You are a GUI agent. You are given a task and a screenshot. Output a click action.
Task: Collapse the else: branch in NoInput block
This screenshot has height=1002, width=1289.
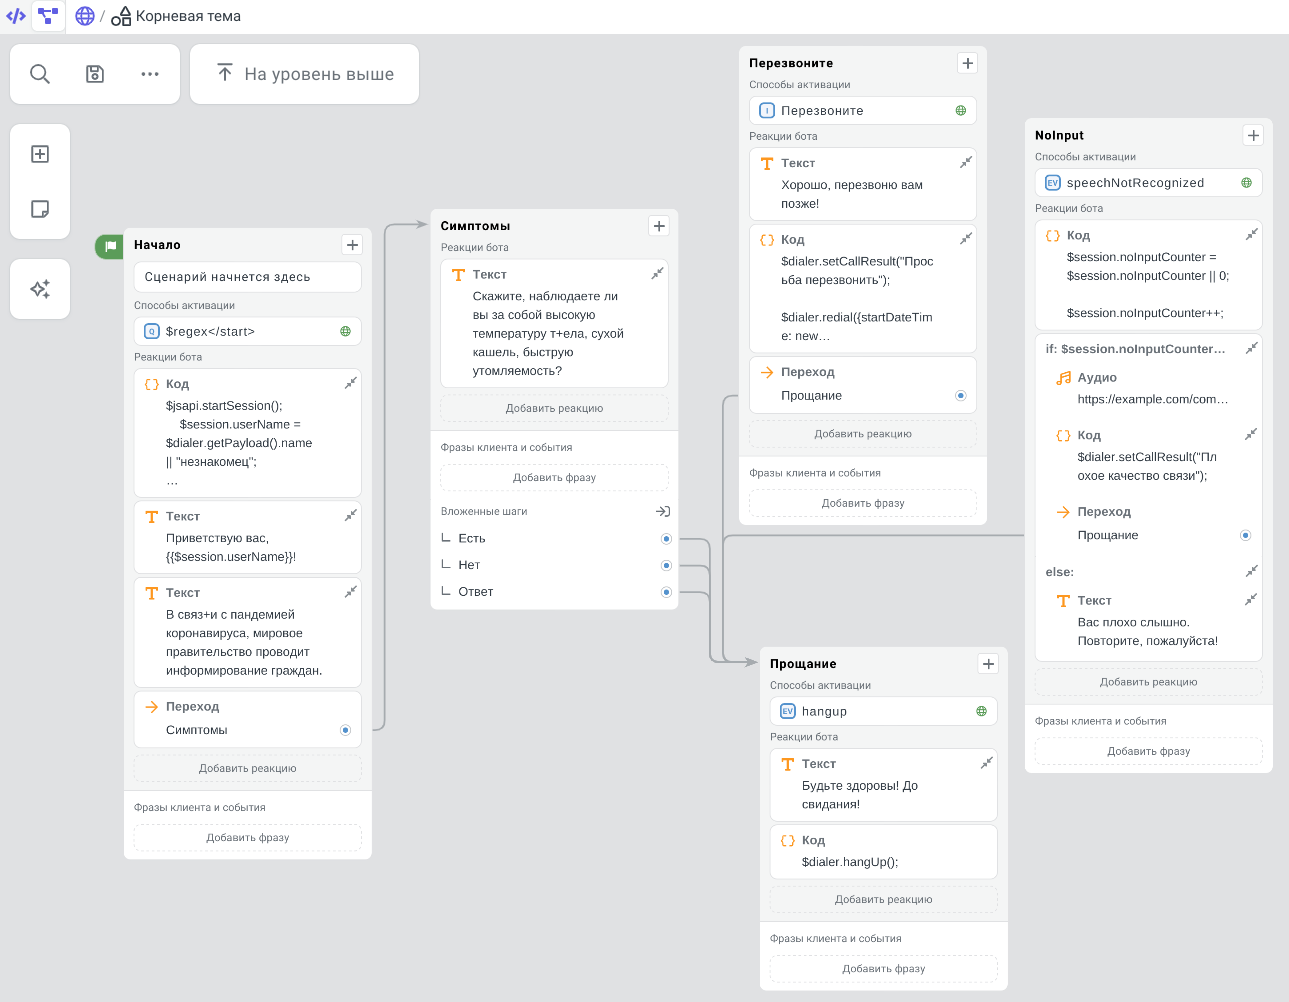coord(1251,572)
